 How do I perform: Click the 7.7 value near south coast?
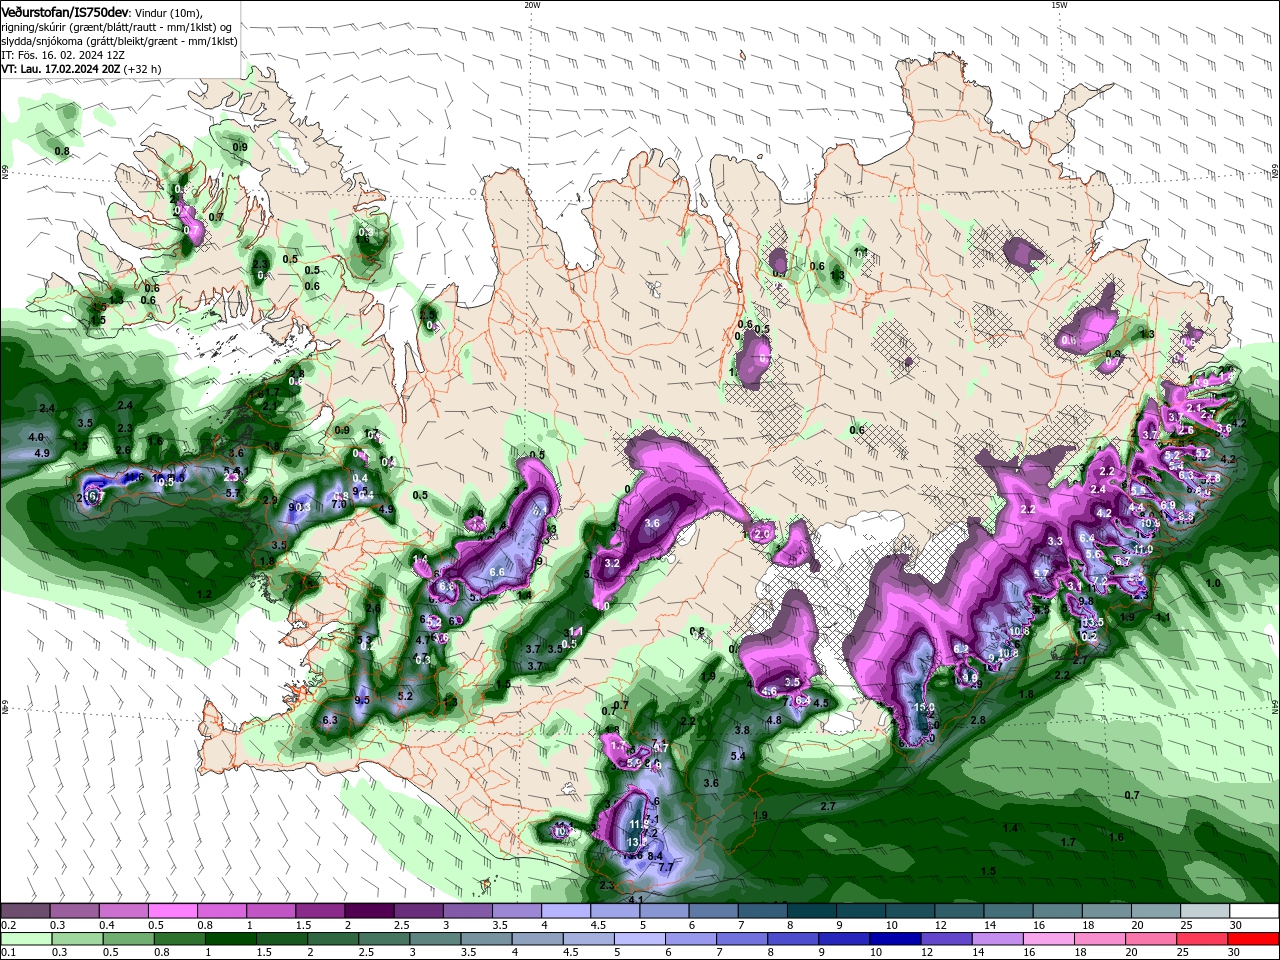[x=666, y=867]
